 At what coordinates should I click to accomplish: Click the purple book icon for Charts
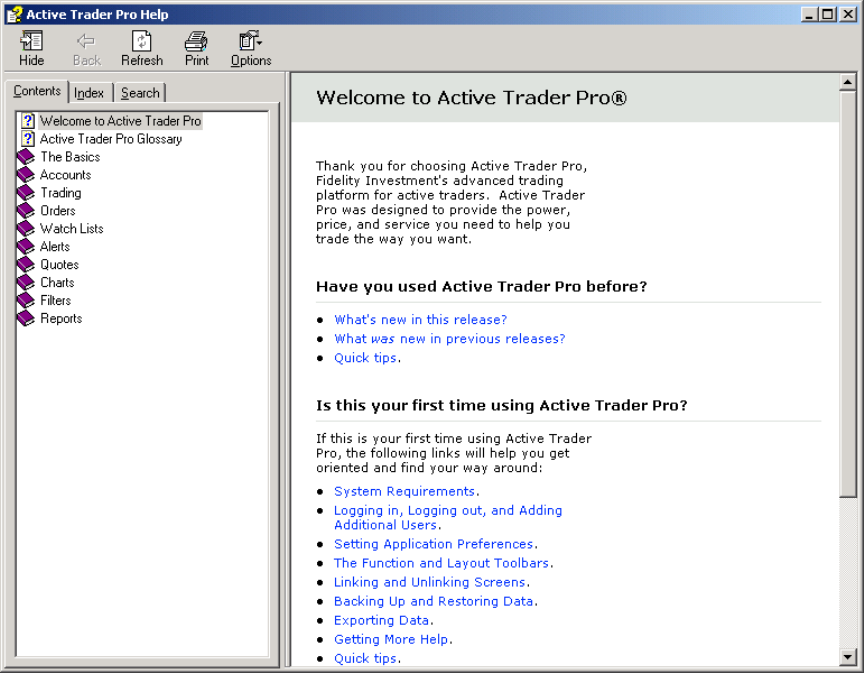click(x=26, y=283)
